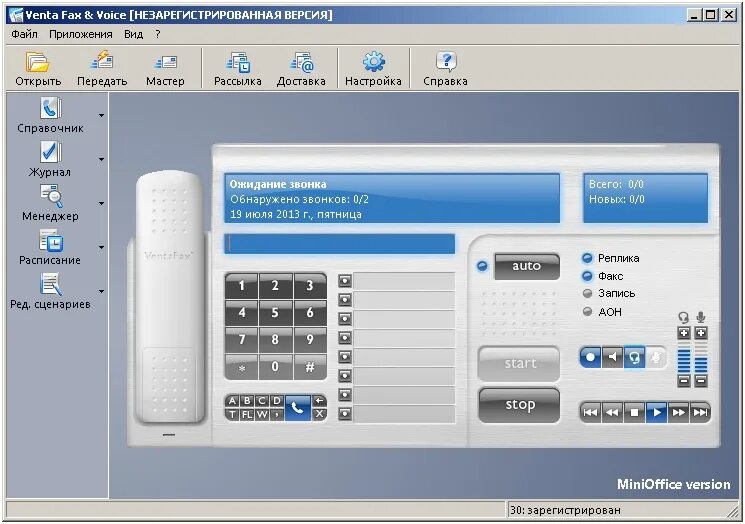The width and height of the screenshot is (745, 524).
Task: Open Ред. сценариев script editor icon
Action: tap(50, 291)
